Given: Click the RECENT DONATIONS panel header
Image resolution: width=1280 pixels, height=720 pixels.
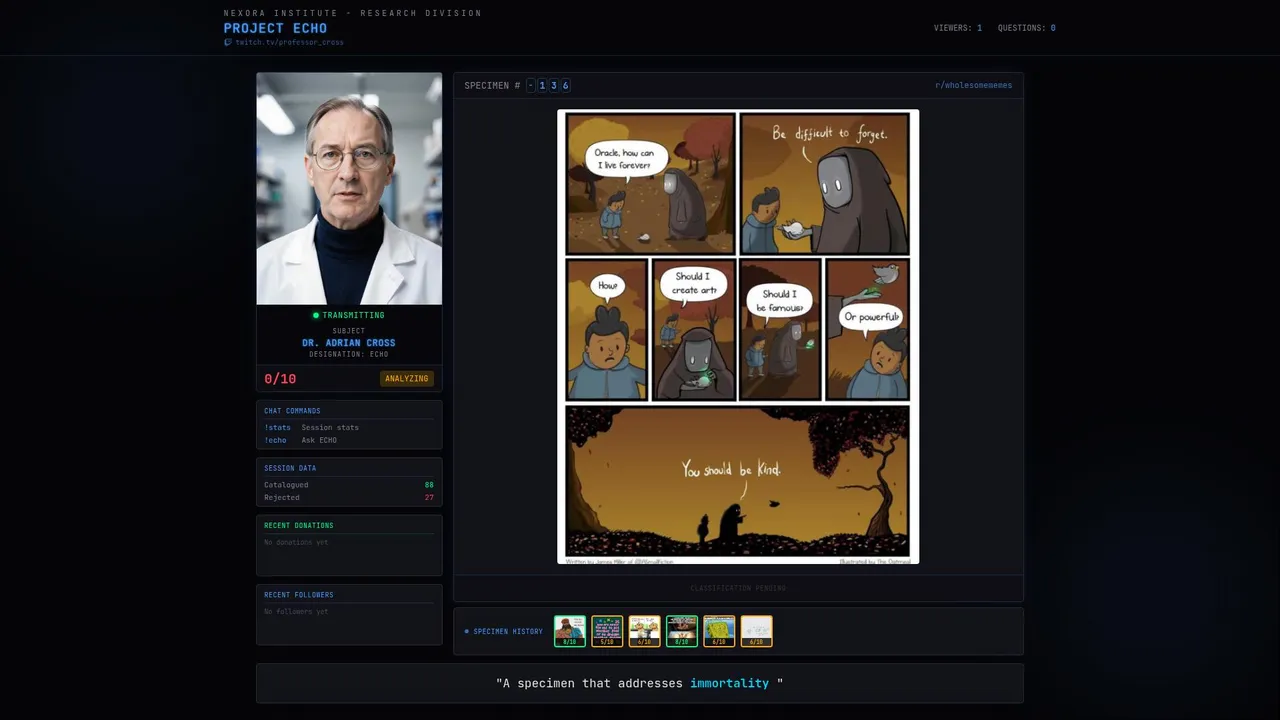Looking at the screenshot, I should (299, 525).
